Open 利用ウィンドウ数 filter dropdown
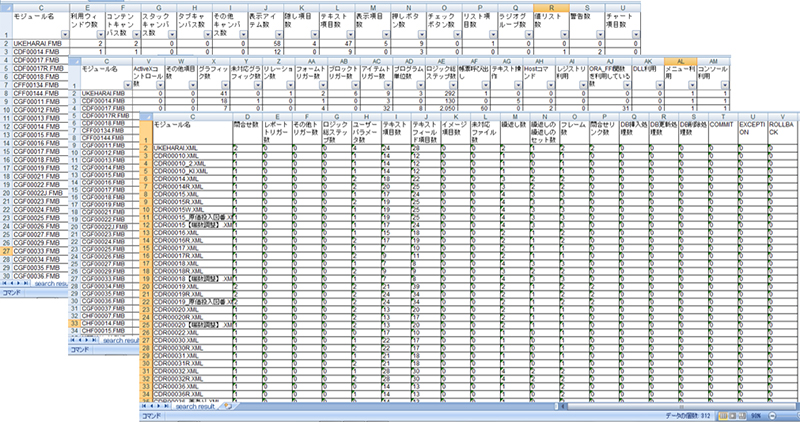 click(x=101, y=35)
